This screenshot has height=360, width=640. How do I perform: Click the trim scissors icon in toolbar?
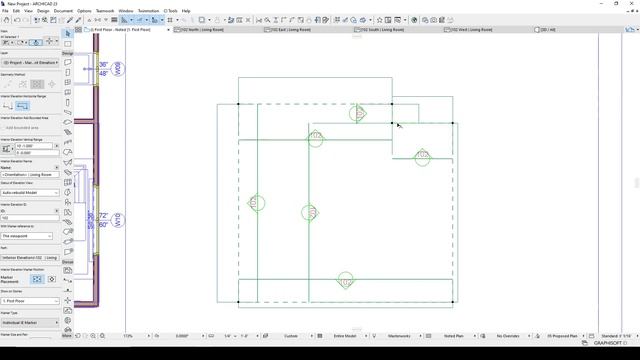pyautogui.click(x=259, y=20)
